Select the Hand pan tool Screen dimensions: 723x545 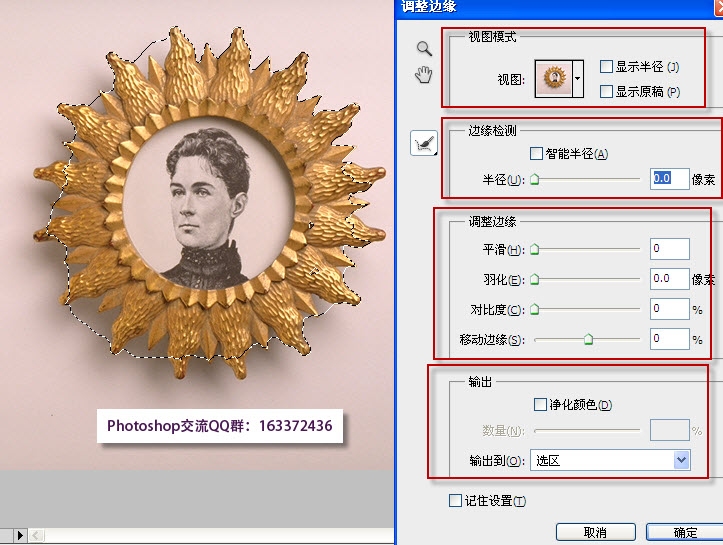point(424,74)
